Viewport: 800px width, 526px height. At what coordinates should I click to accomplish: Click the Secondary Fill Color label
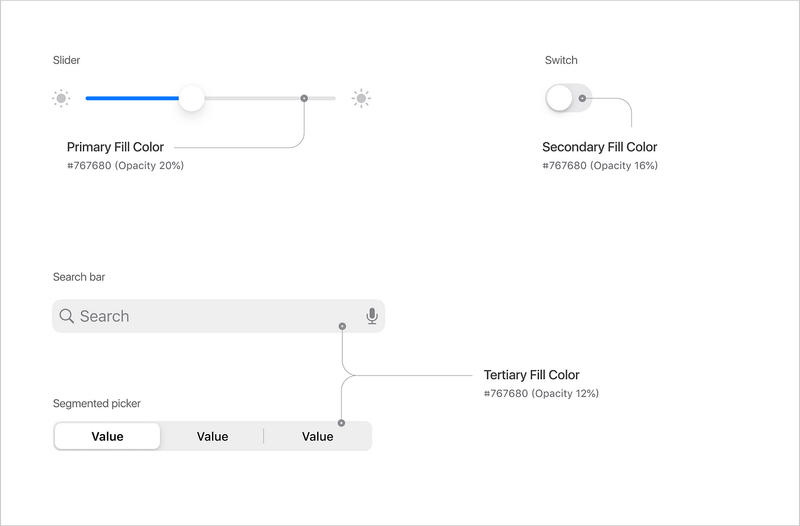[x=599, y=147]
